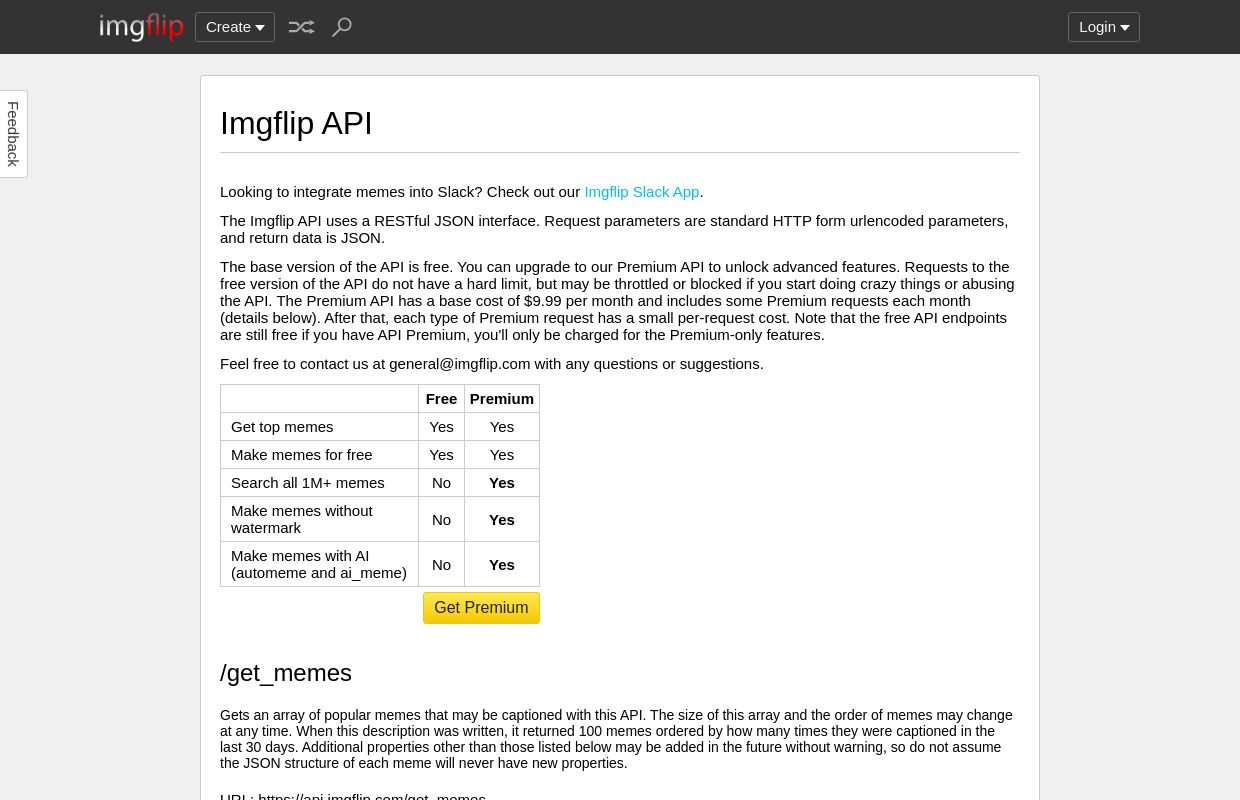Select the 'Make memes for free' row label
1240x800 pixels.
coord(302,455)
